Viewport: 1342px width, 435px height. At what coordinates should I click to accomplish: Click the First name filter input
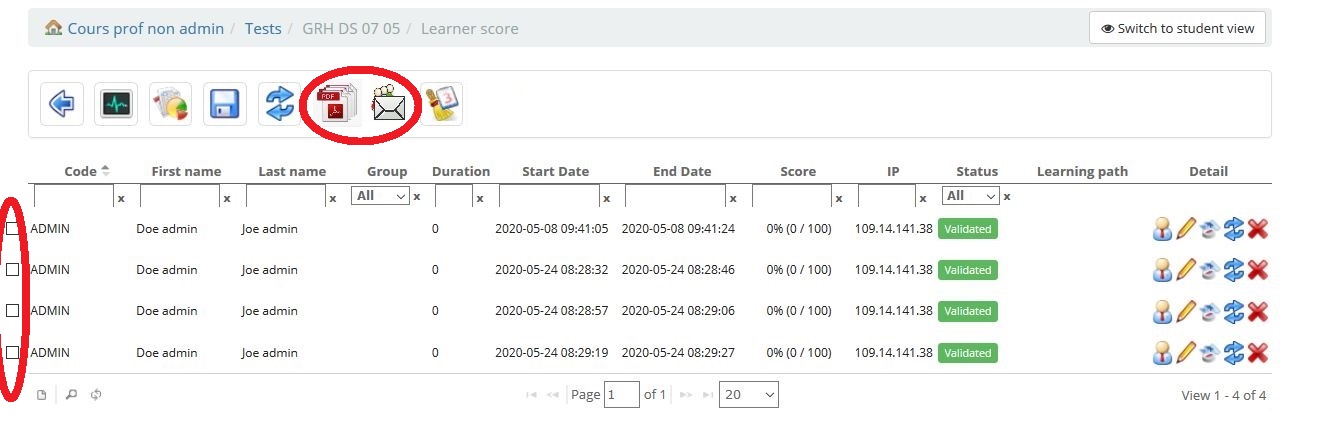179,196
